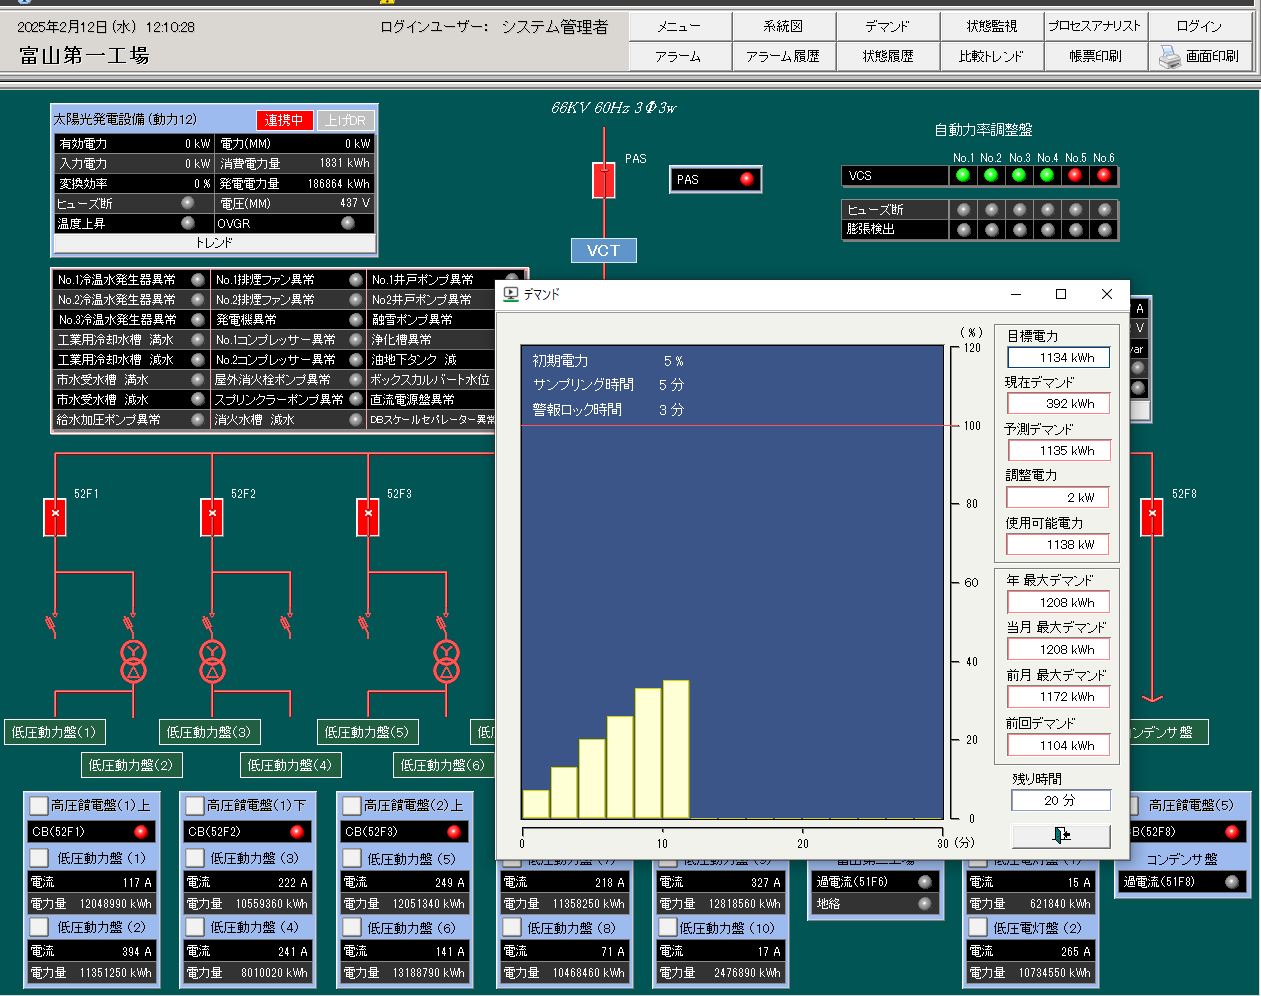Switch to 状態監視 screen
The image size is (1261, 996).
[x=992, y=26]
